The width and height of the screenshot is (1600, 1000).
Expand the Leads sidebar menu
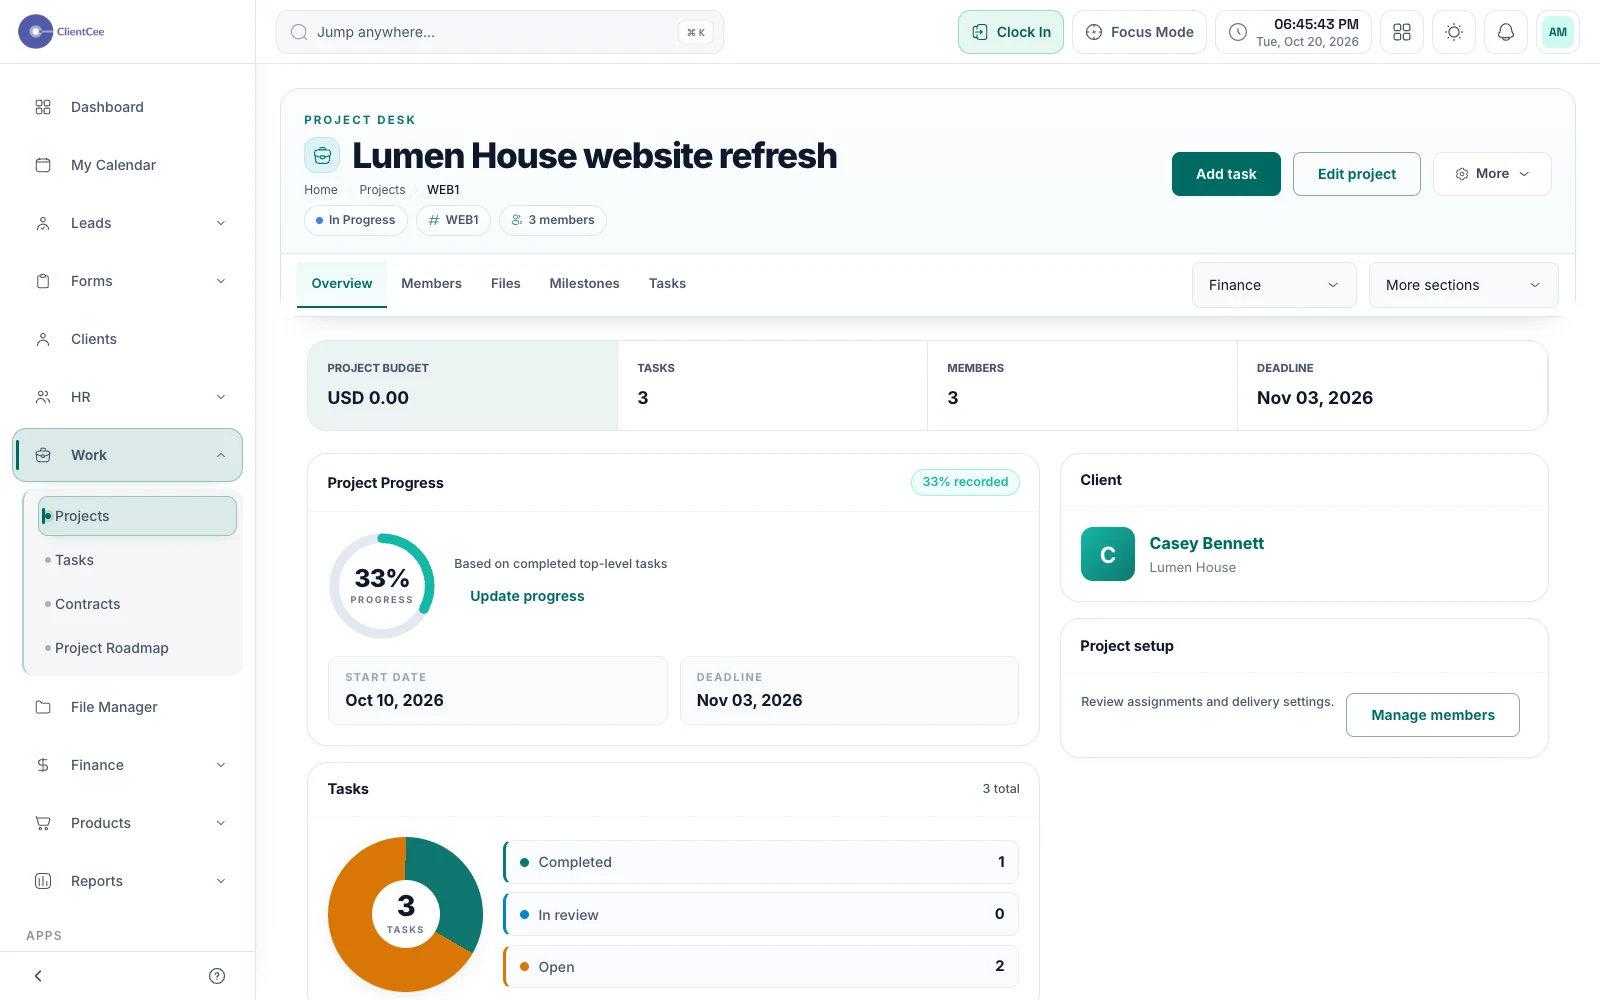pos(128,223)
